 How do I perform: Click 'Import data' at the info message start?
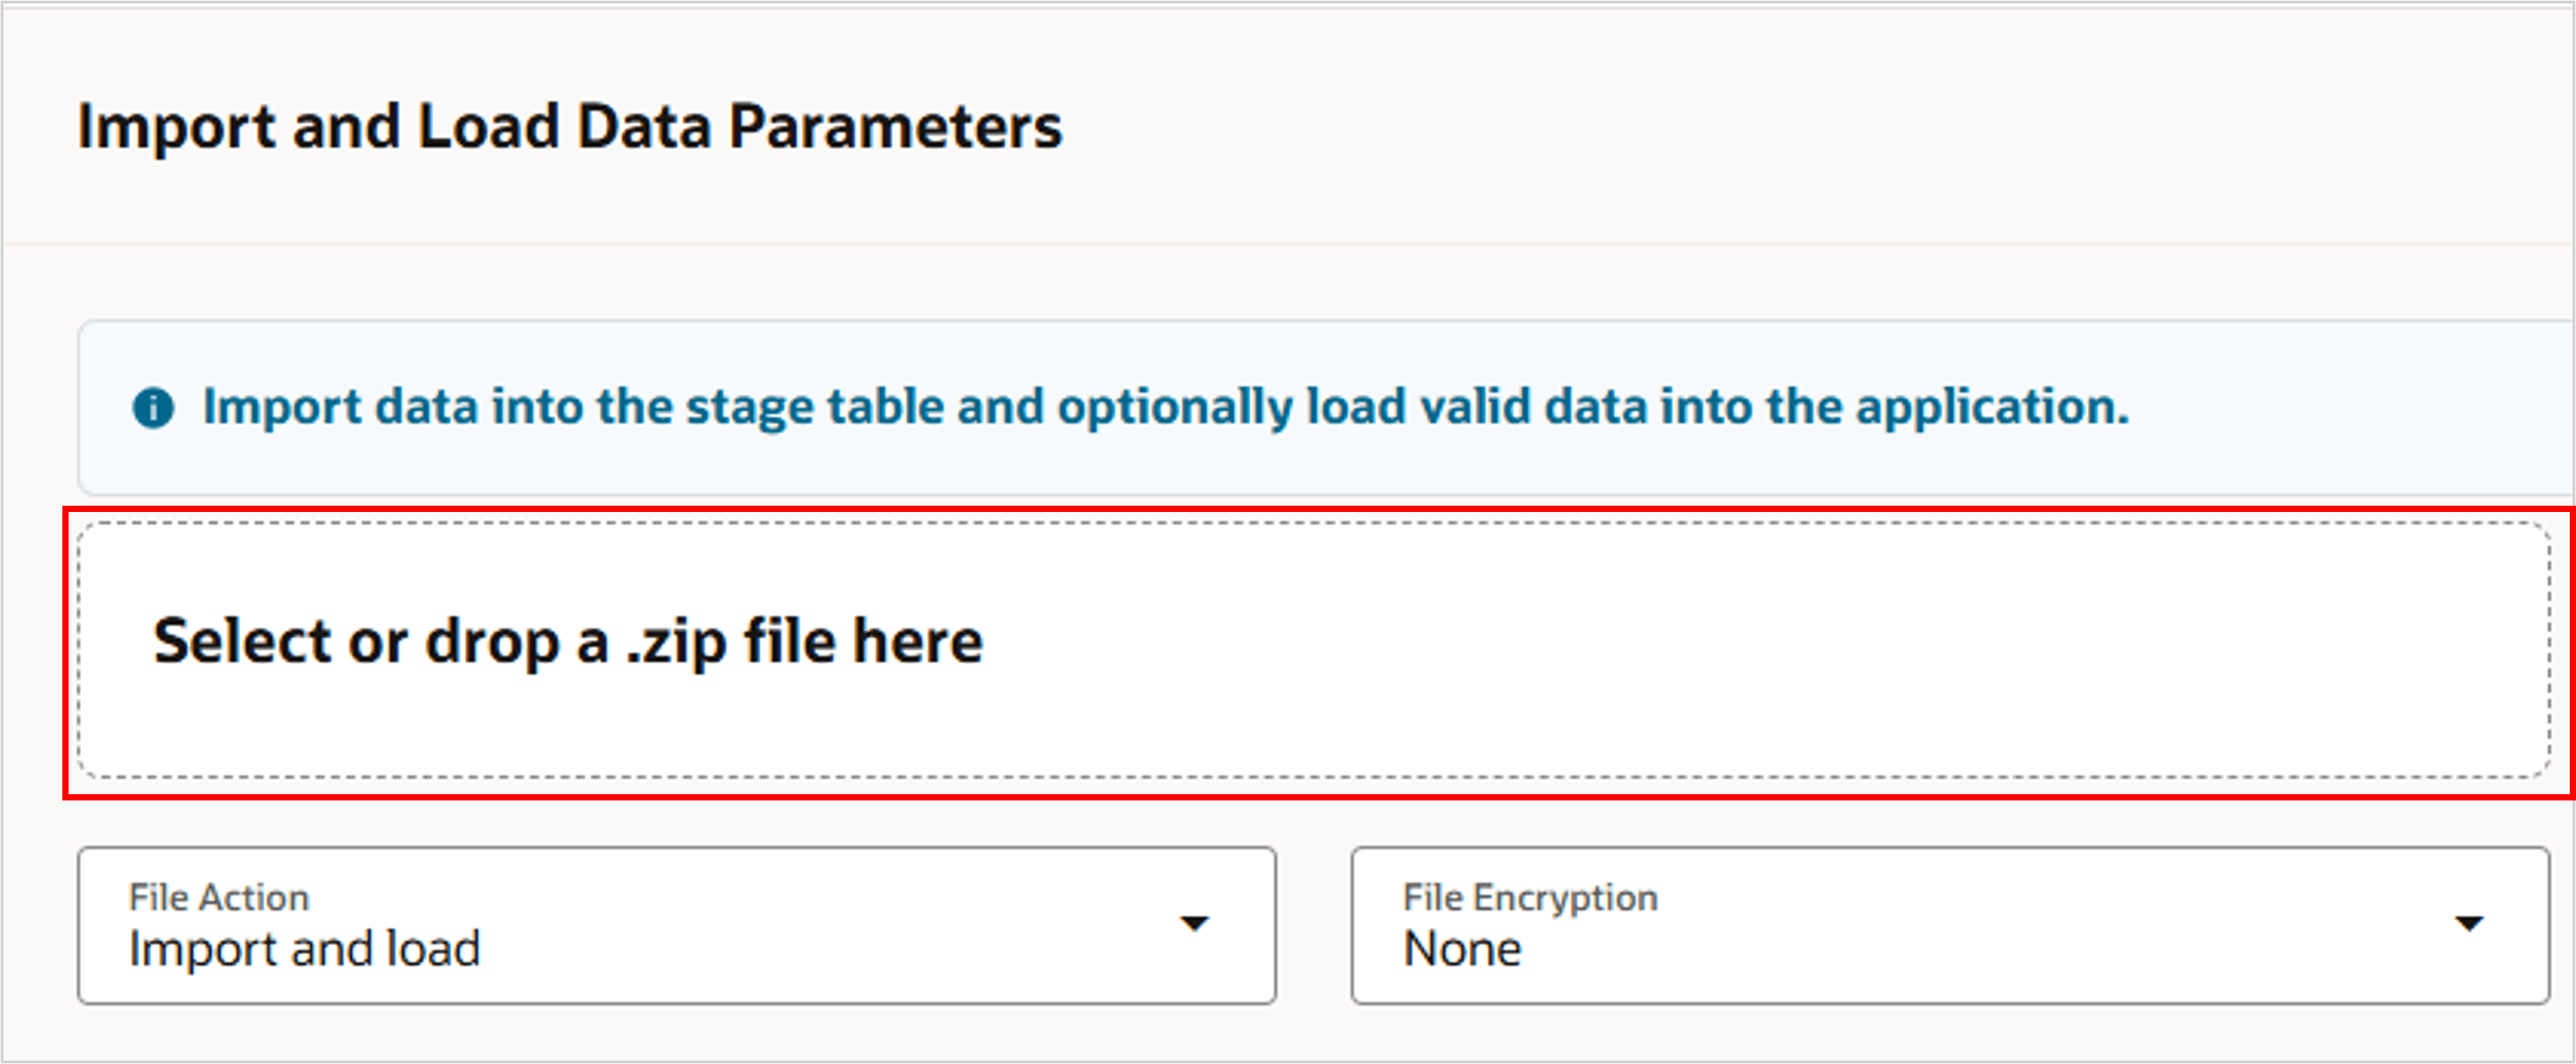coord(340,407)
